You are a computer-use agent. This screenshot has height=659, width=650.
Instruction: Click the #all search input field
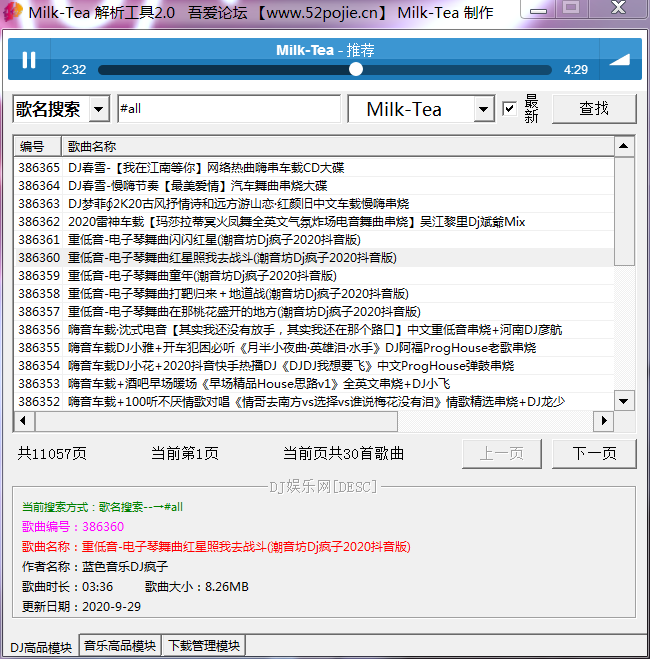coord(229,109)
